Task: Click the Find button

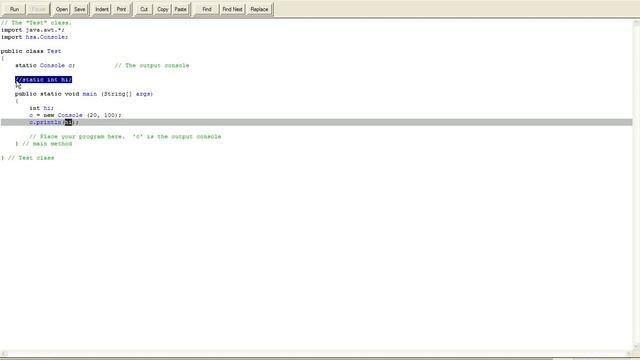Action: pos(207,9)
